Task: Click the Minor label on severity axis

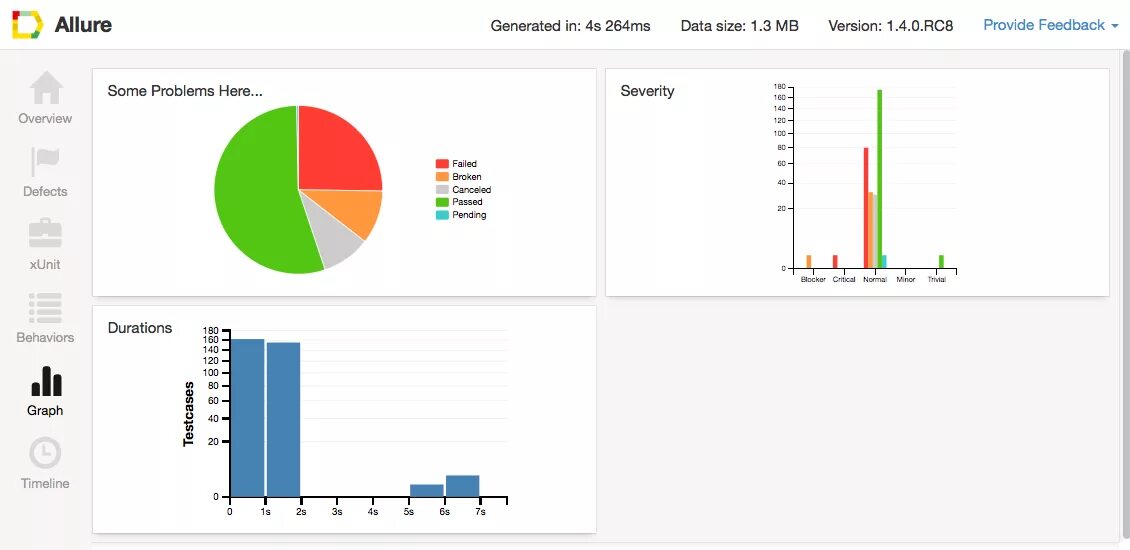Action: pos(906,280)
